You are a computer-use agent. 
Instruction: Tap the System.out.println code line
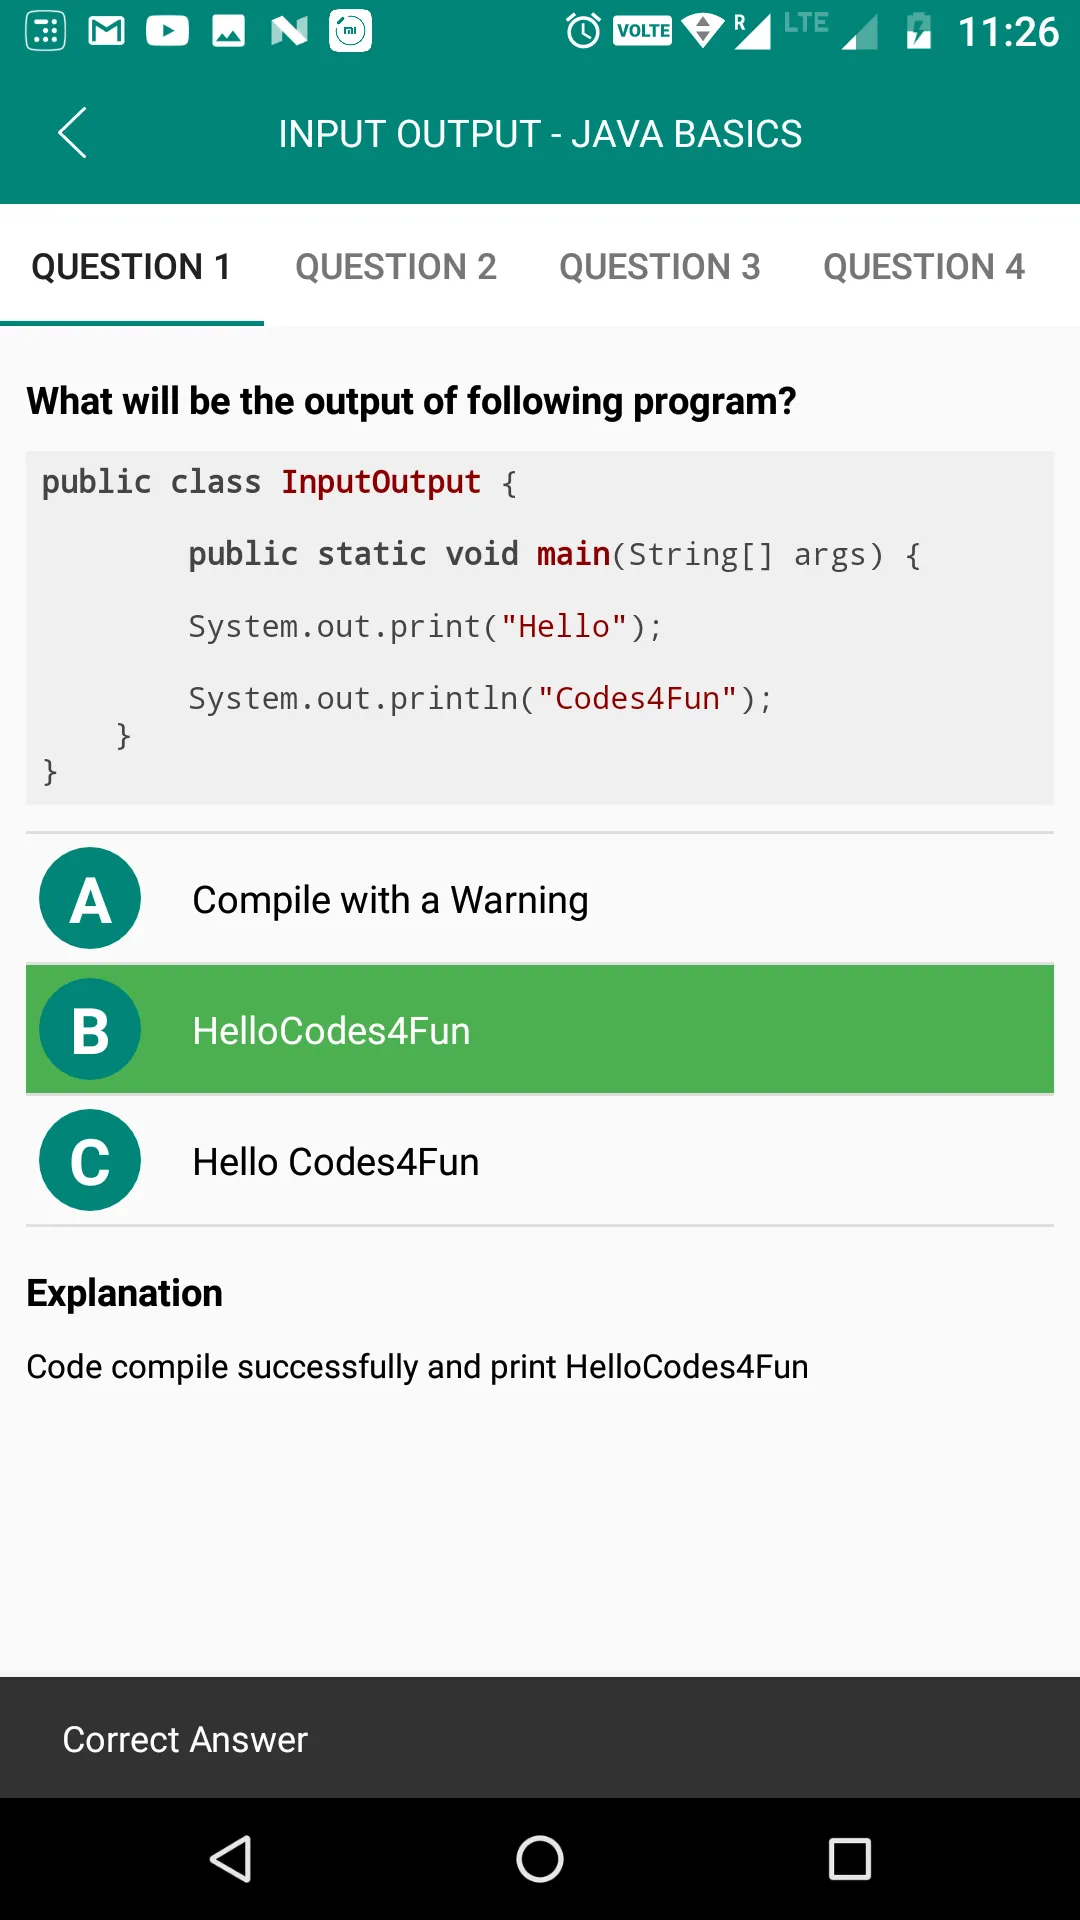click(481, 698)
